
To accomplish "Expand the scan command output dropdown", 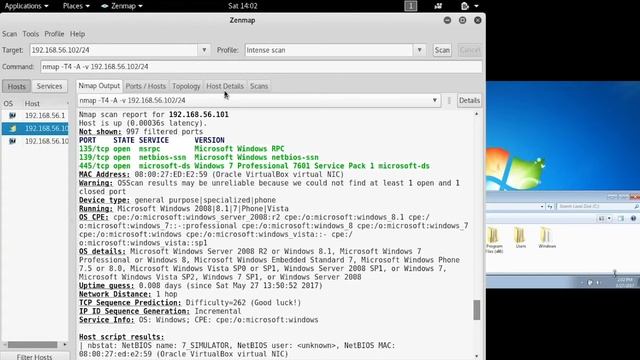I will pos(435,100).
